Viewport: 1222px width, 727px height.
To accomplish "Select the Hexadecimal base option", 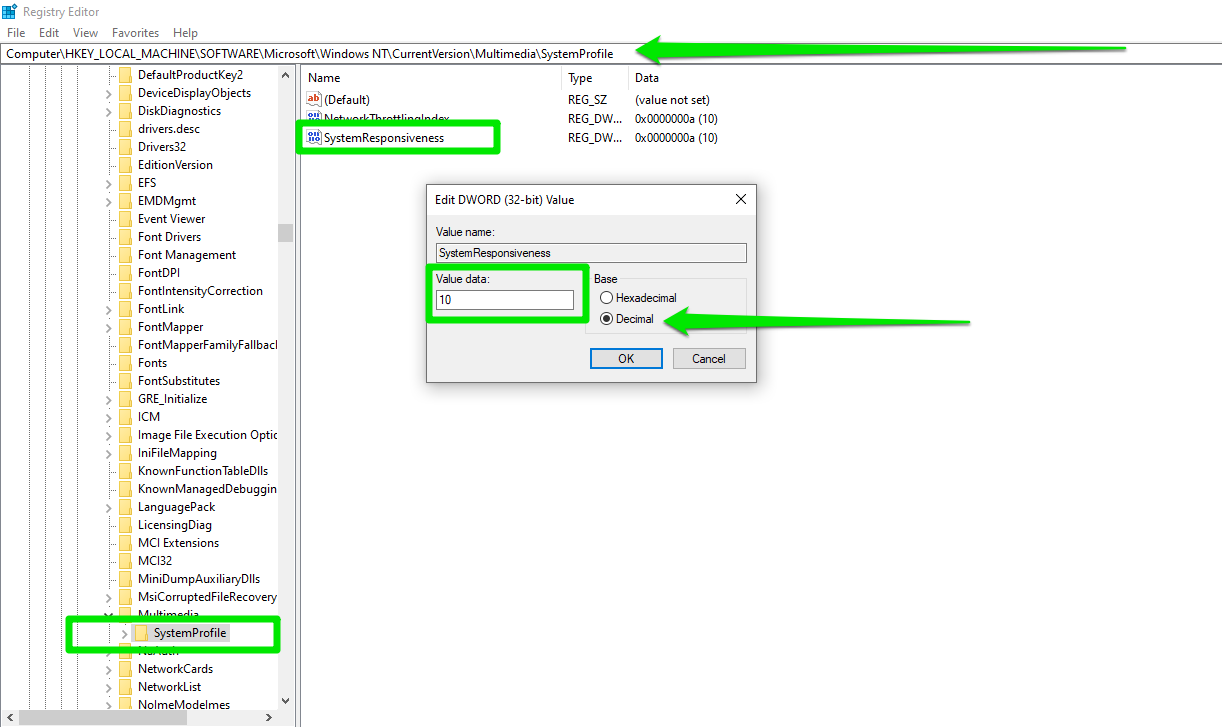I will pyautogui.click(x=607, y=298).
